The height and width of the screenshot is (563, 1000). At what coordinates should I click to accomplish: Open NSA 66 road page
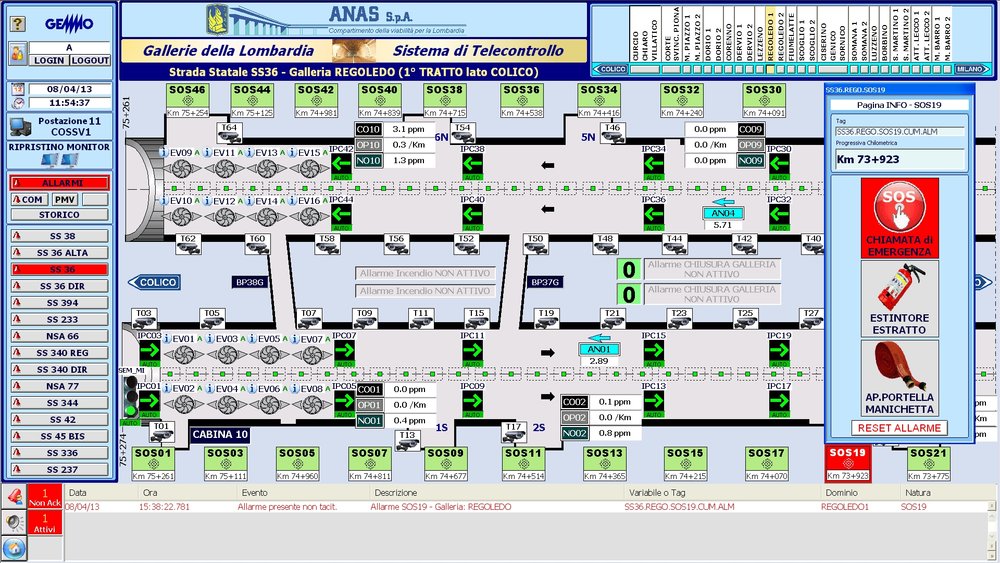pyautogui.click(x=59, y=336)
